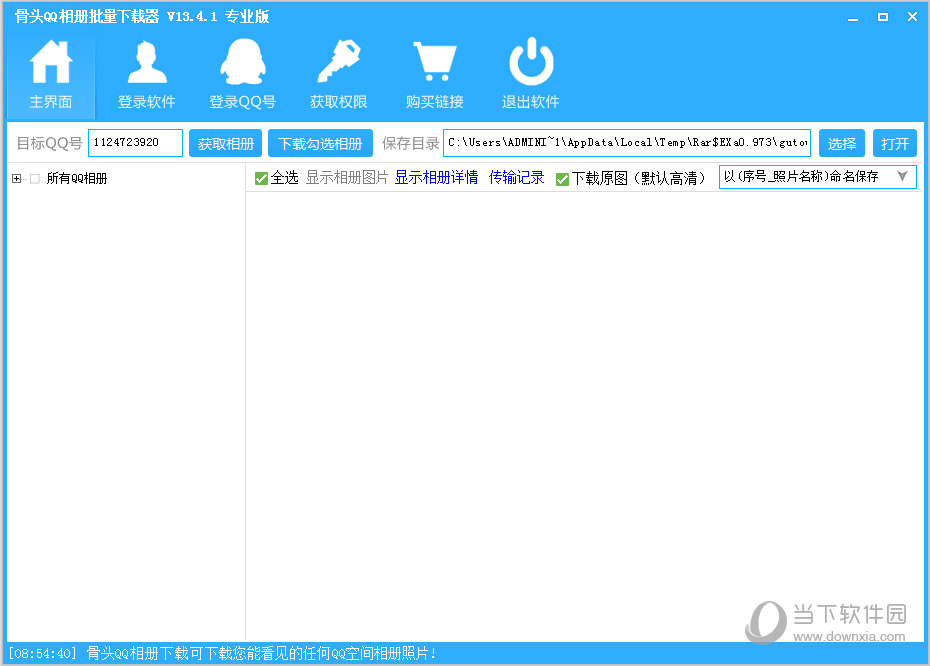This screenshot has height=666, width=930.
Task: Click the 获取相册 button
Action: [225, 144]
